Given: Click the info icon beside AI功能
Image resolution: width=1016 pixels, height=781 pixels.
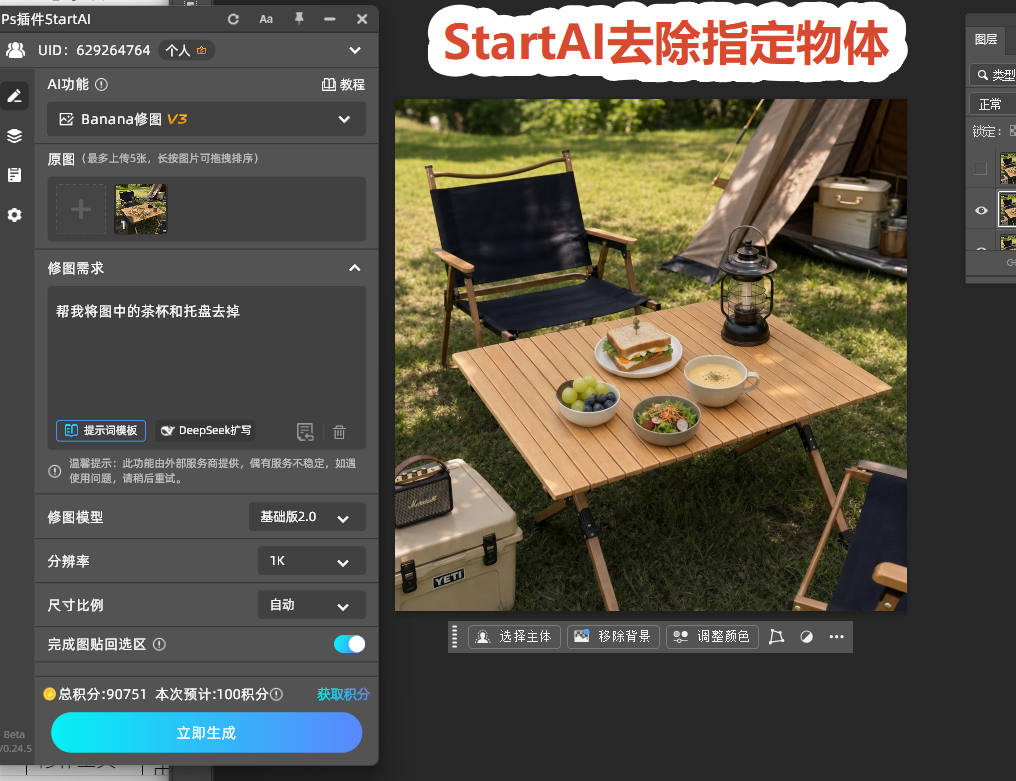Looking at the screenshot, I should click(101, 84).
